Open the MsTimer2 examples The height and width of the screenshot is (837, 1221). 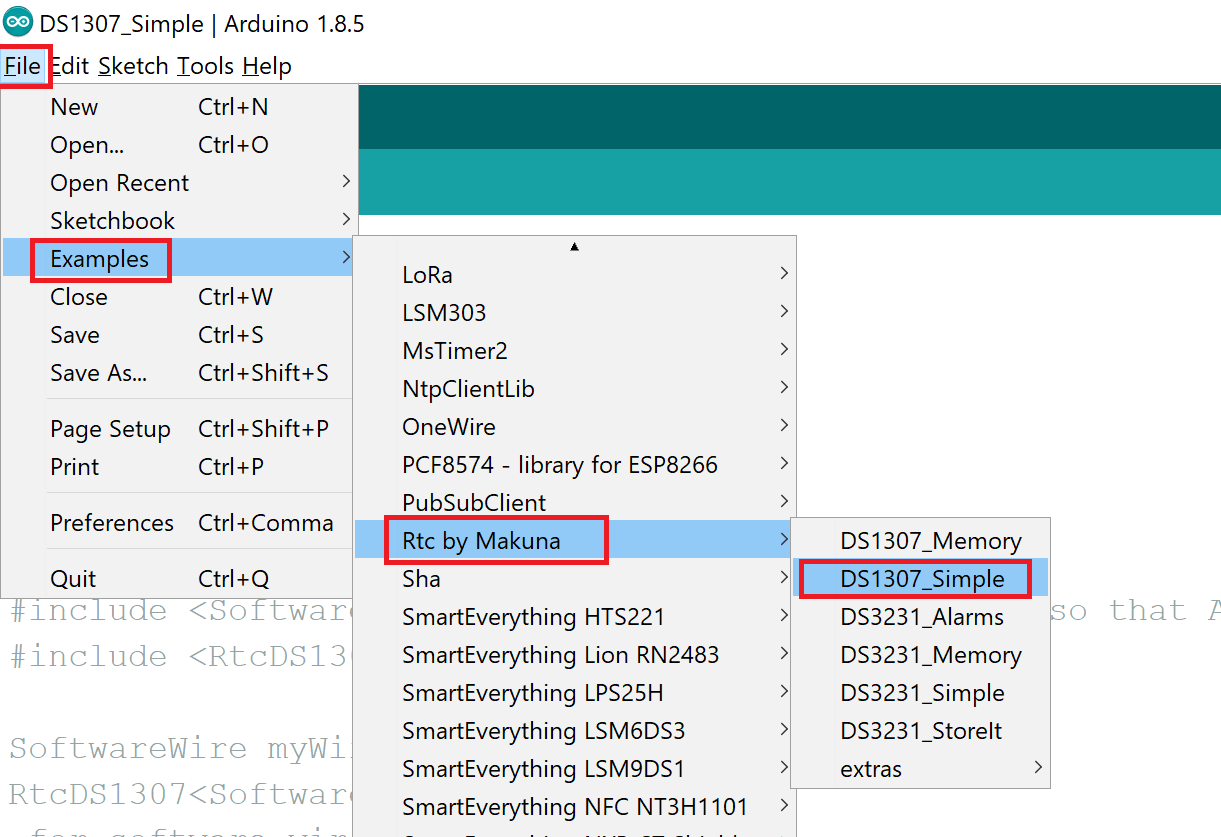(x=575, y=351)
